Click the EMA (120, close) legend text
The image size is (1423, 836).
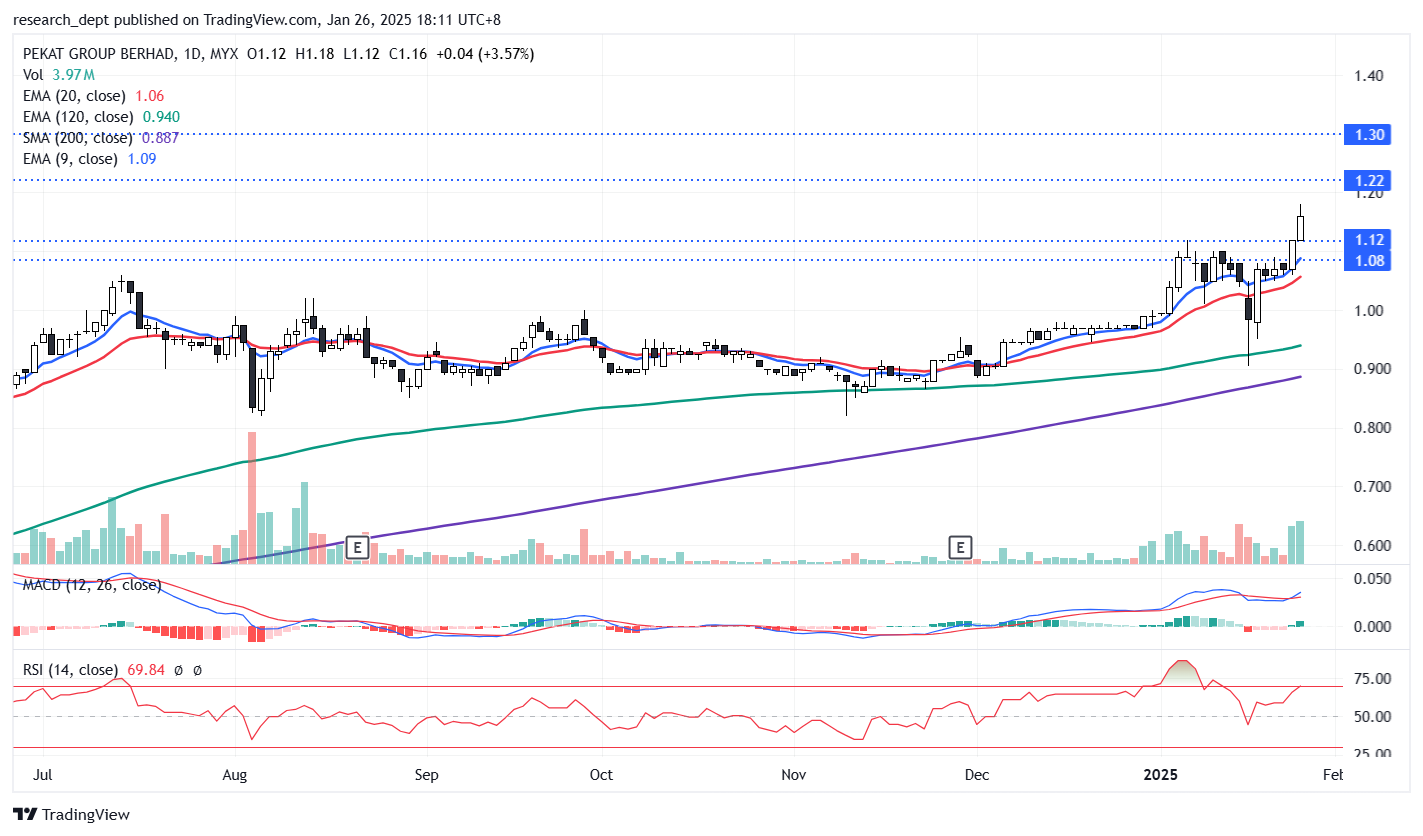78,117
